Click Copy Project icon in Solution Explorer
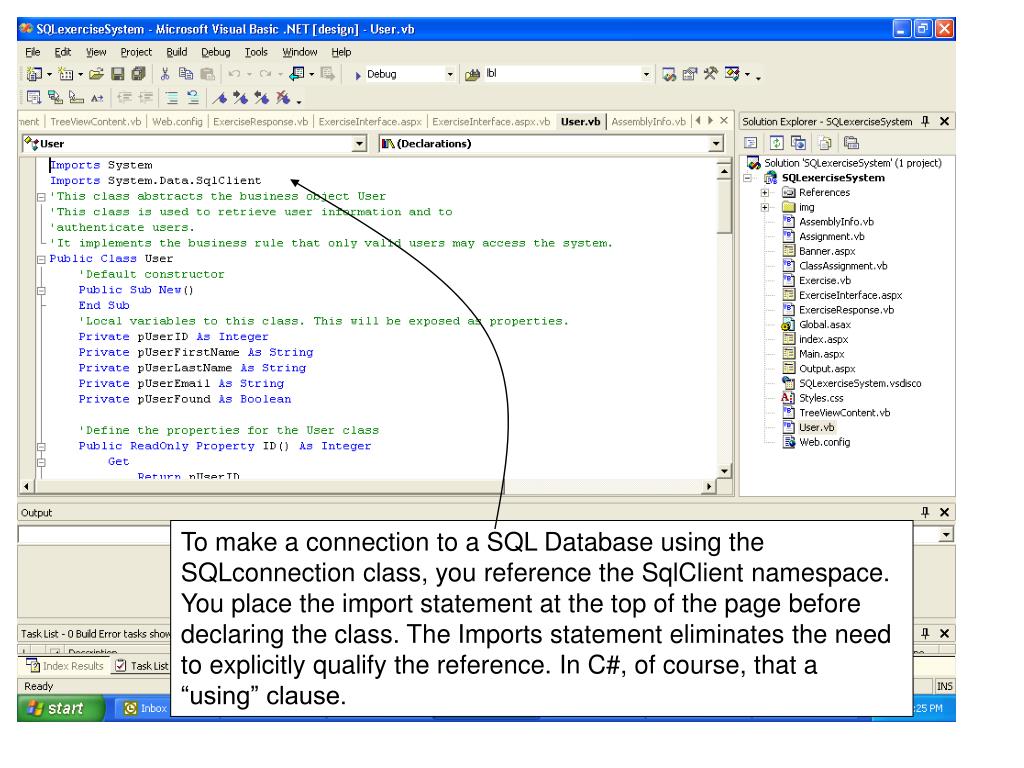Viewport: 1024px width, 768px height. tap(798, 143)
